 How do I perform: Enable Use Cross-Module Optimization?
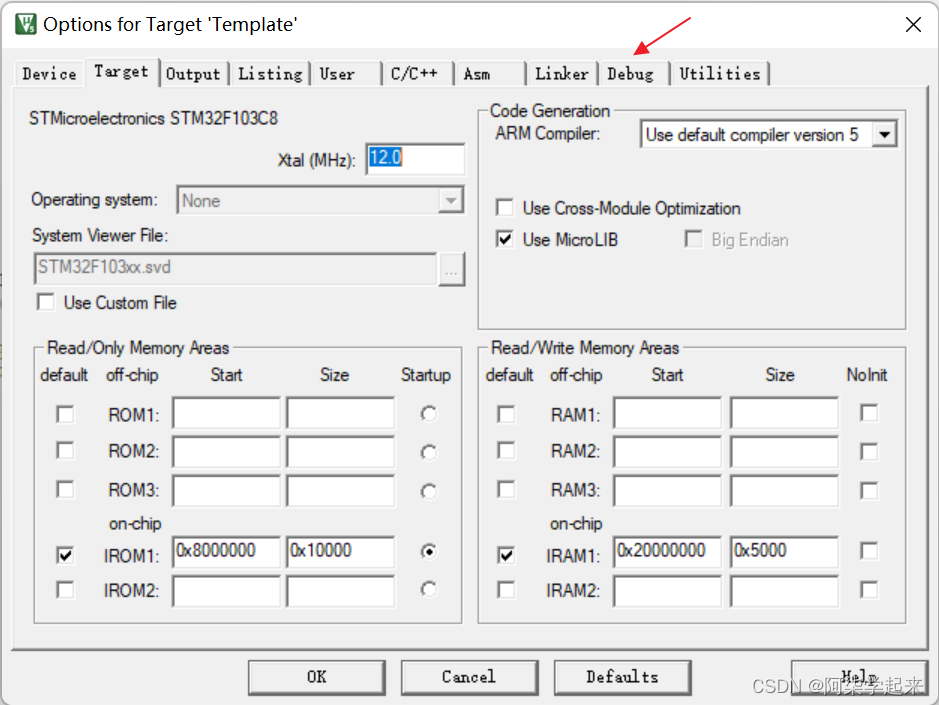coord(505,208)
